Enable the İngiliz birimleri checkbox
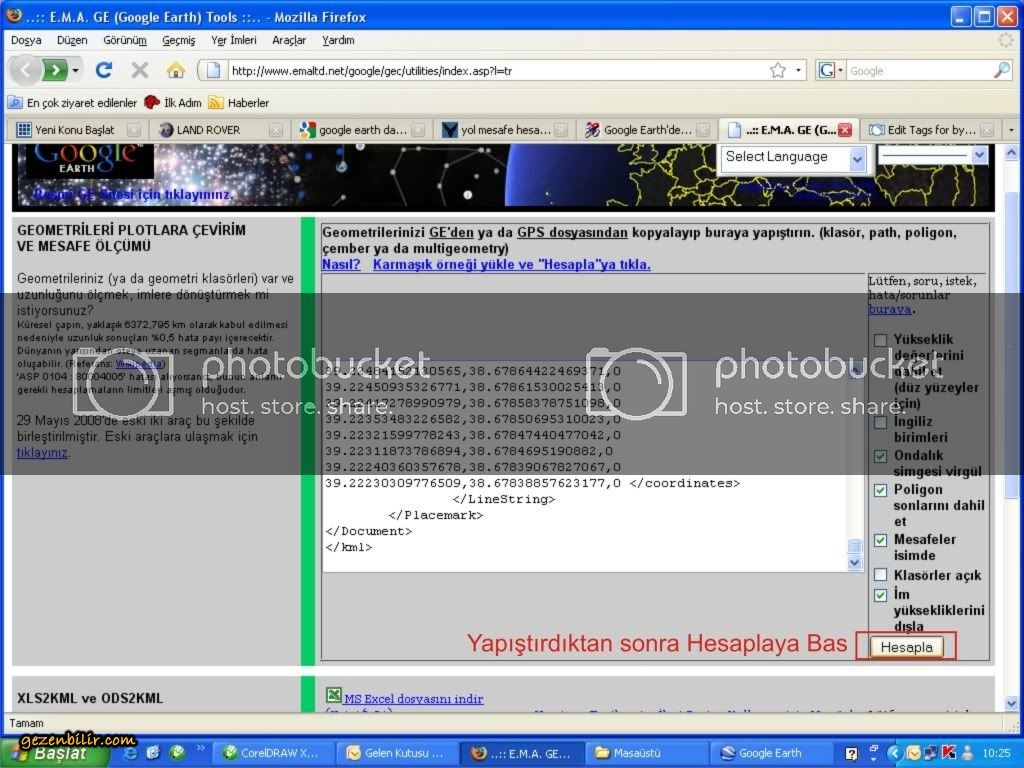The height and width of the screenshot is (768, 1024). click(880, 422)
